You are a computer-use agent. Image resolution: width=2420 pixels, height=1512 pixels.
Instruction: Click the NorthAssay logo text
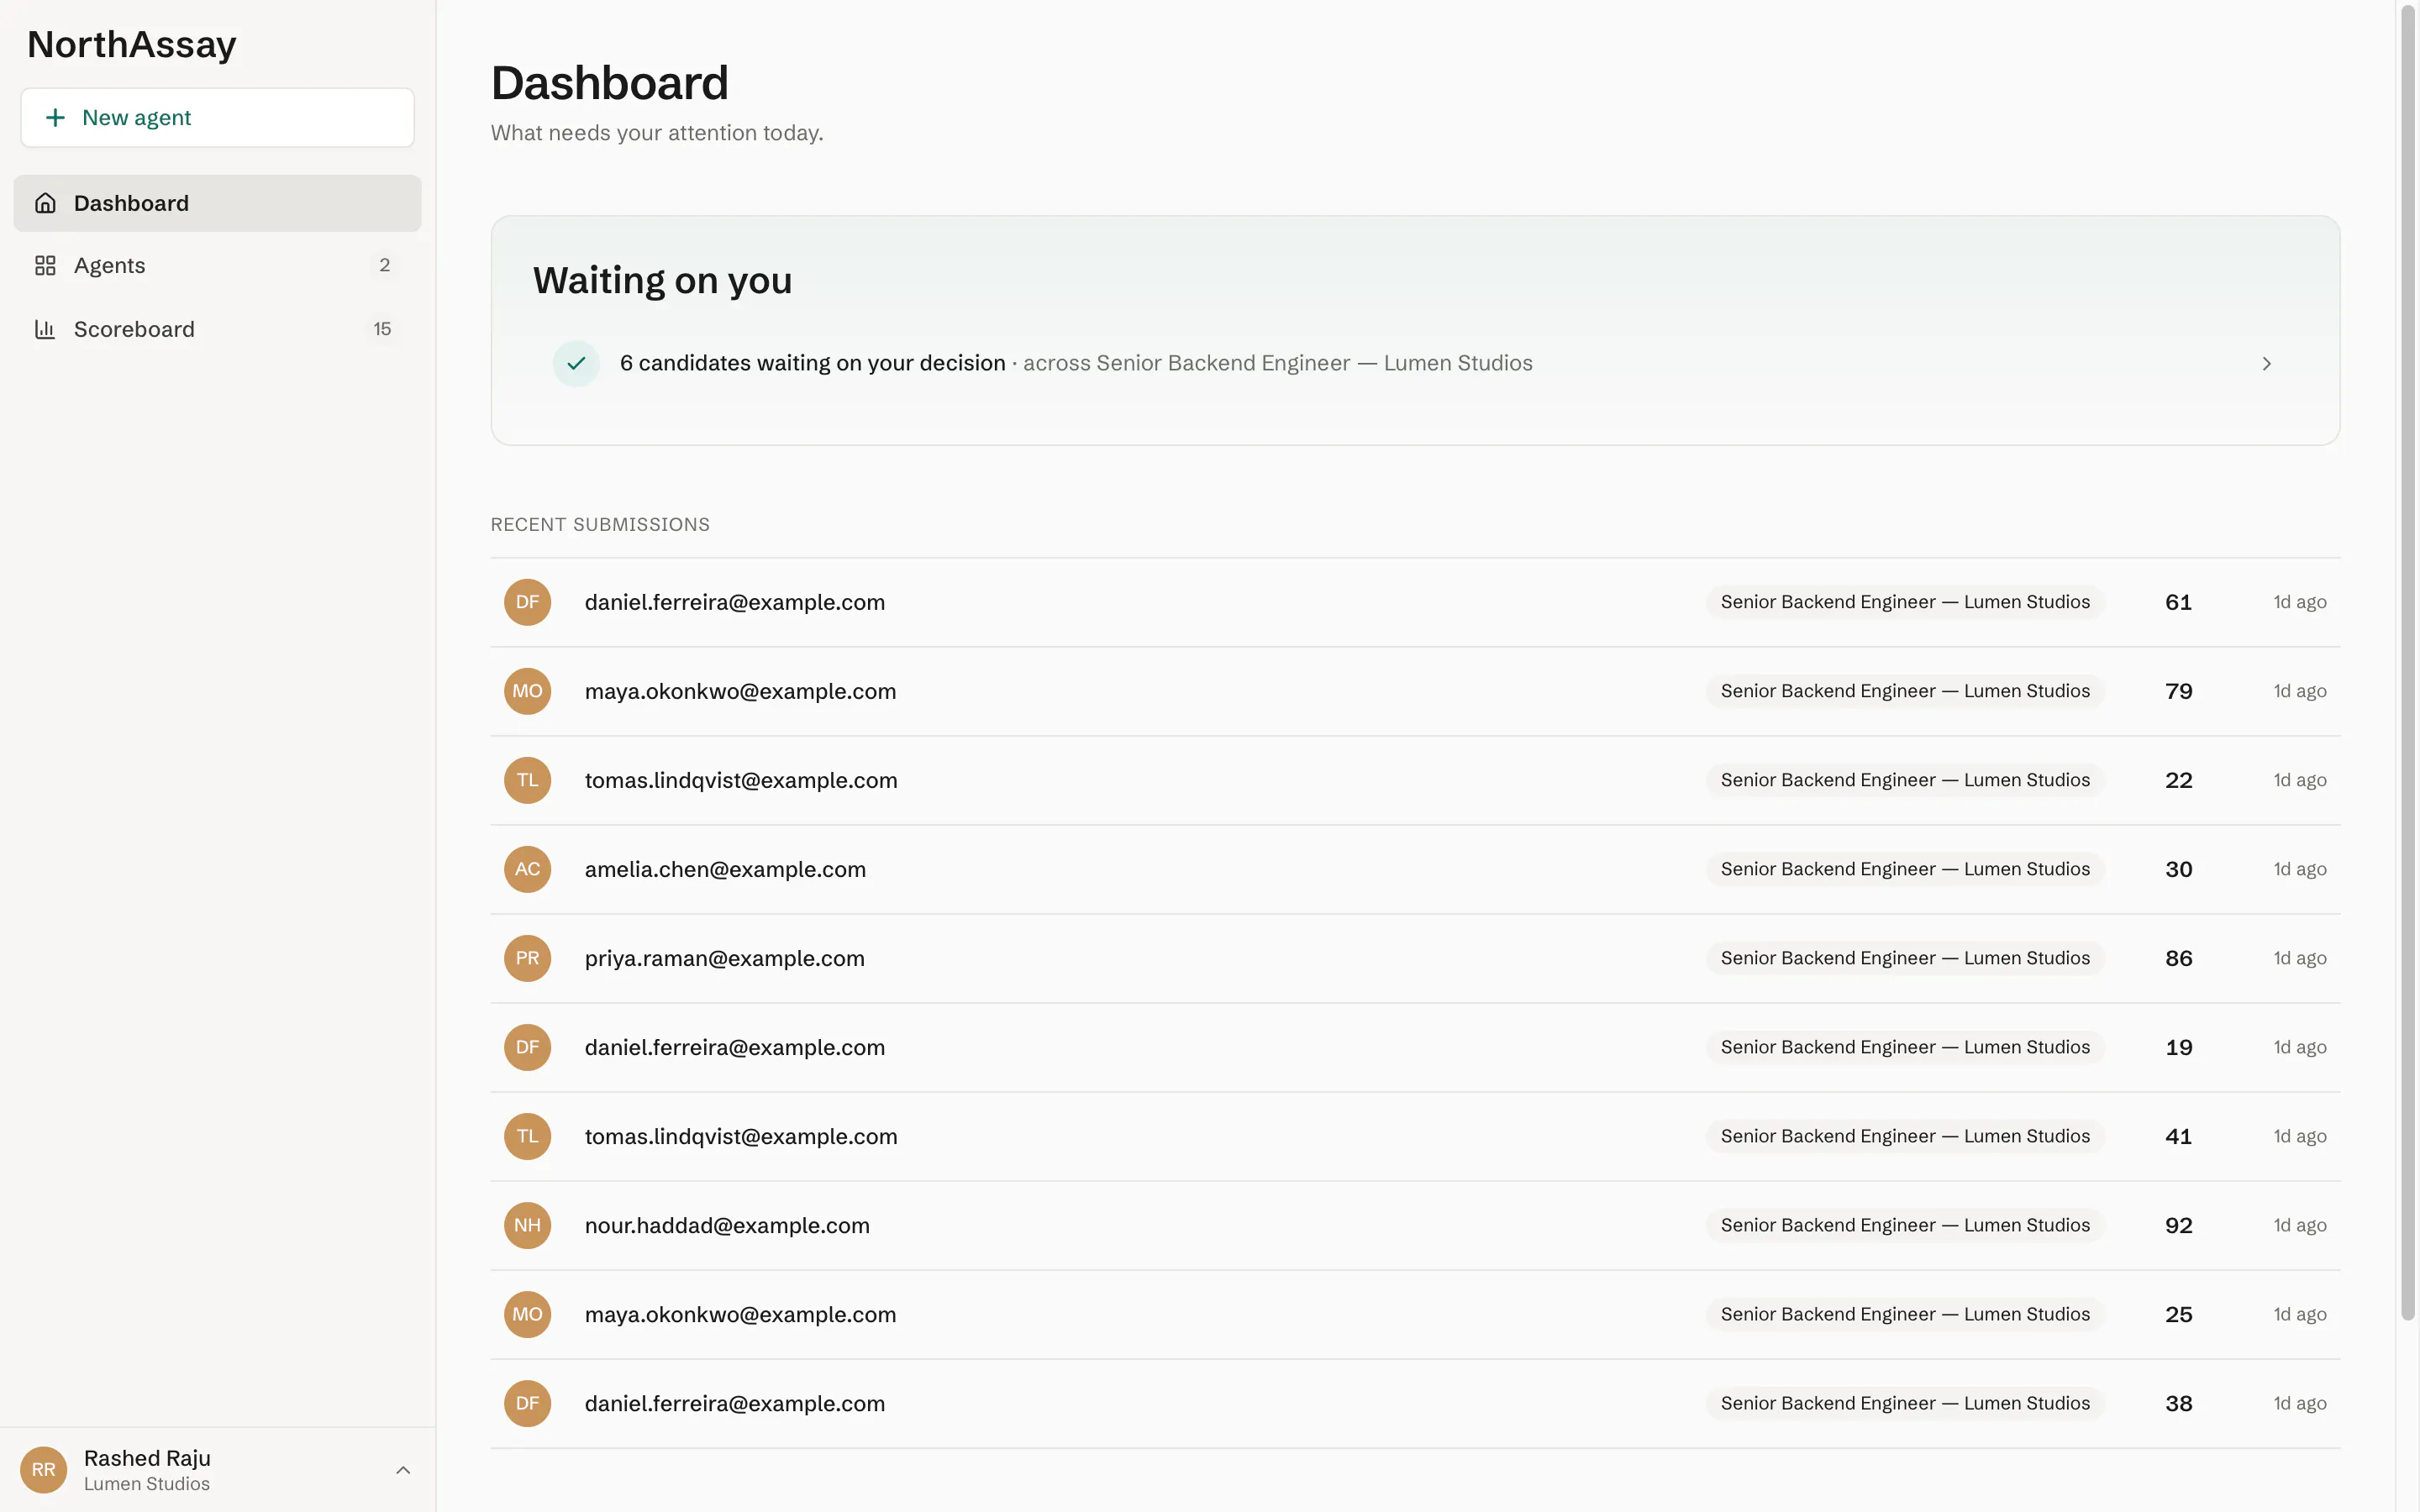coord(131,44)
